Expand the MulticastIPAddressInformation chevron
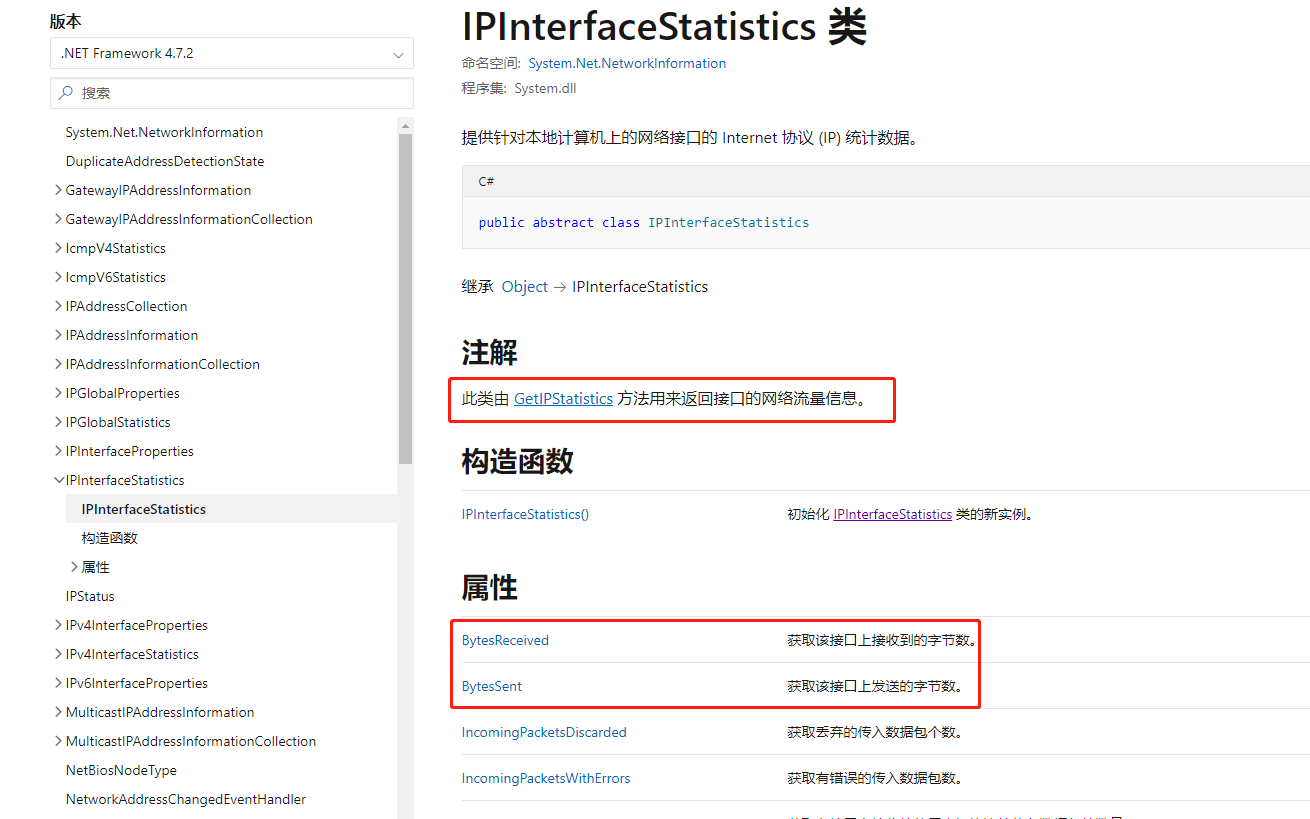The image size is (1310, 819). coord(58,712)
